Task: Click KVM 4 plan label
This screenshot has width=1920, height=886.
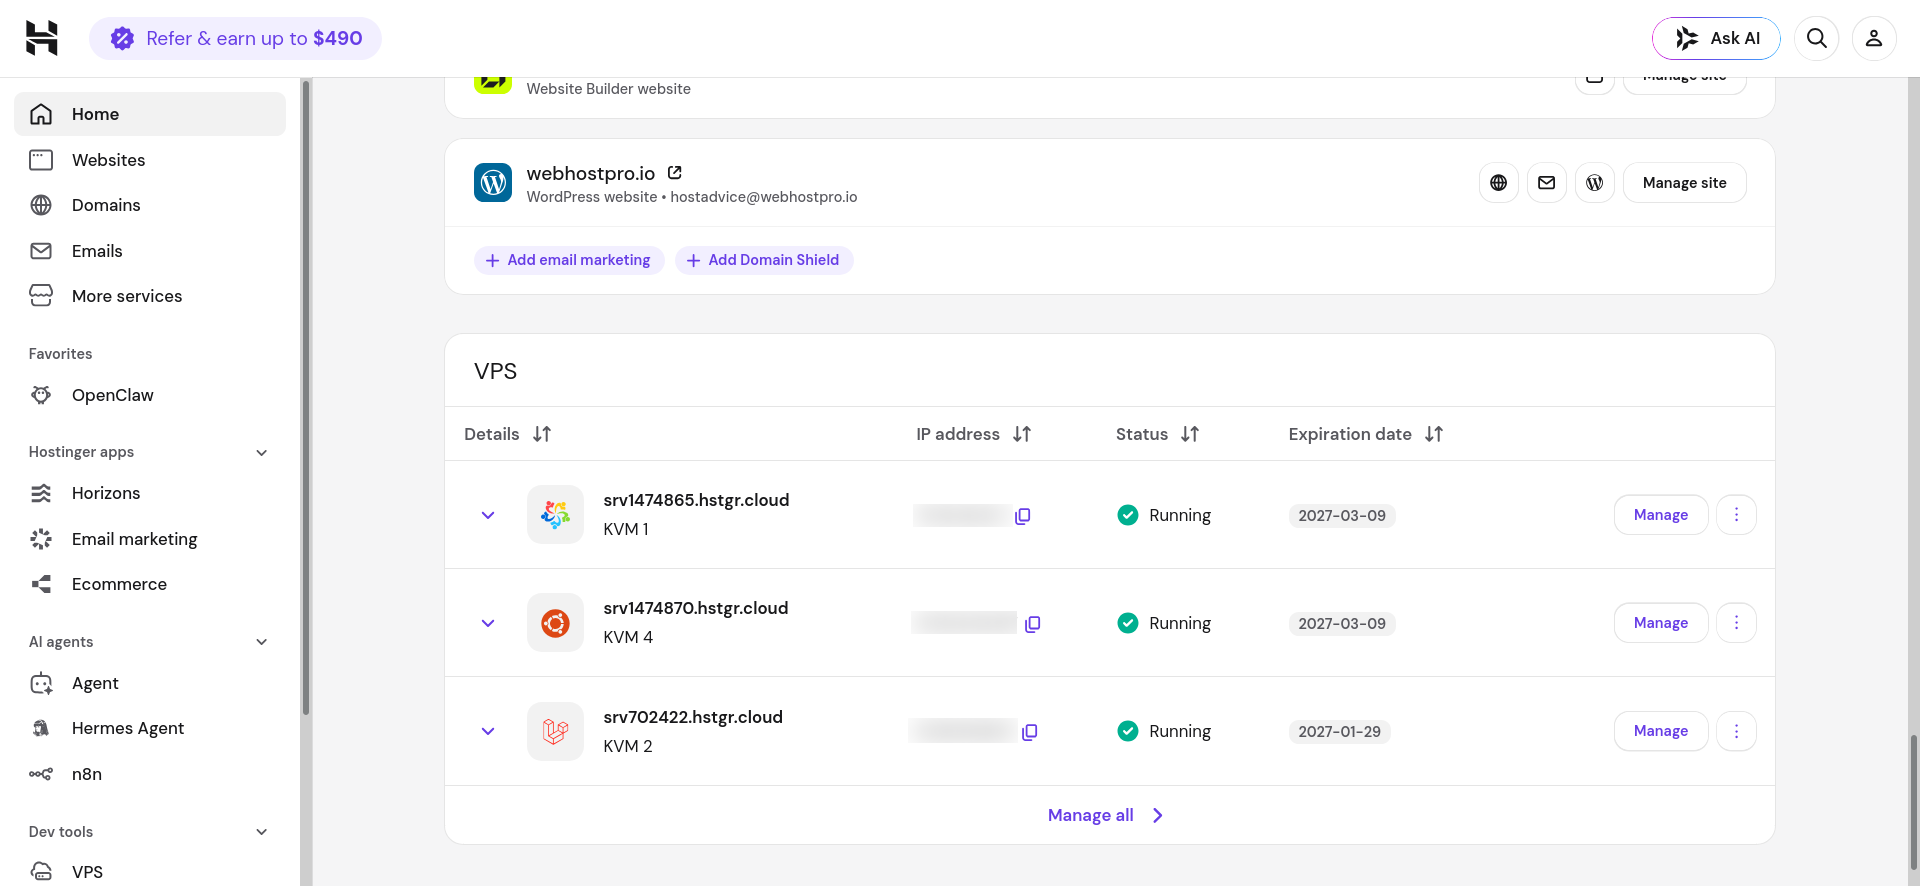Action: click(x=628, y=637)
